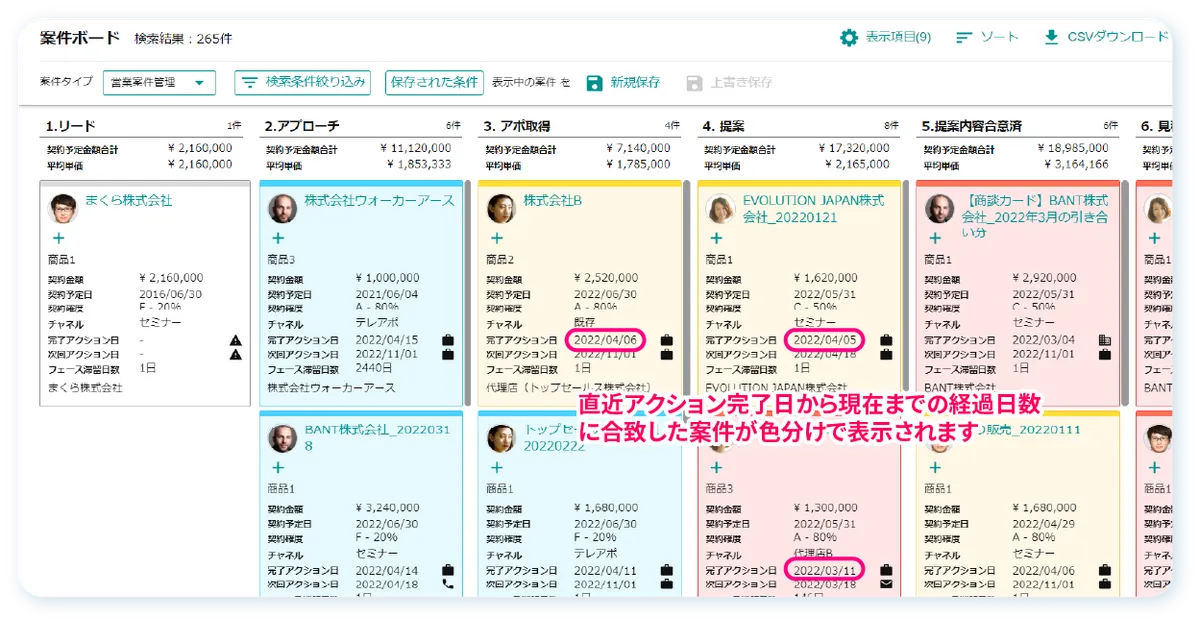
Task: Click plus icon on まくら株式会社 card
Action: (58, 238)
